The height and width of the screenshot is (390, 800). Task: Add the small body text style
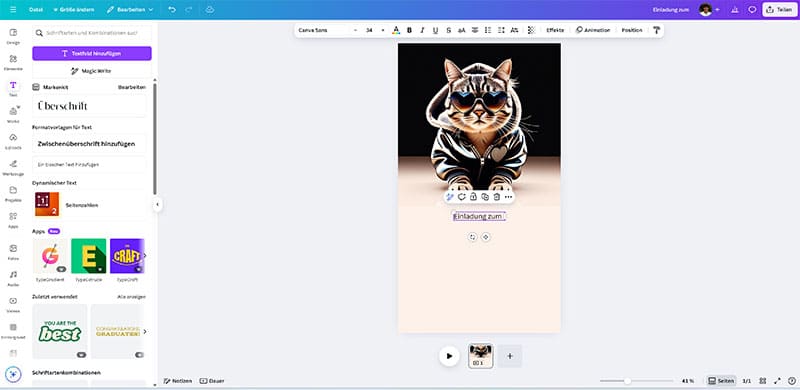(89, 165)
